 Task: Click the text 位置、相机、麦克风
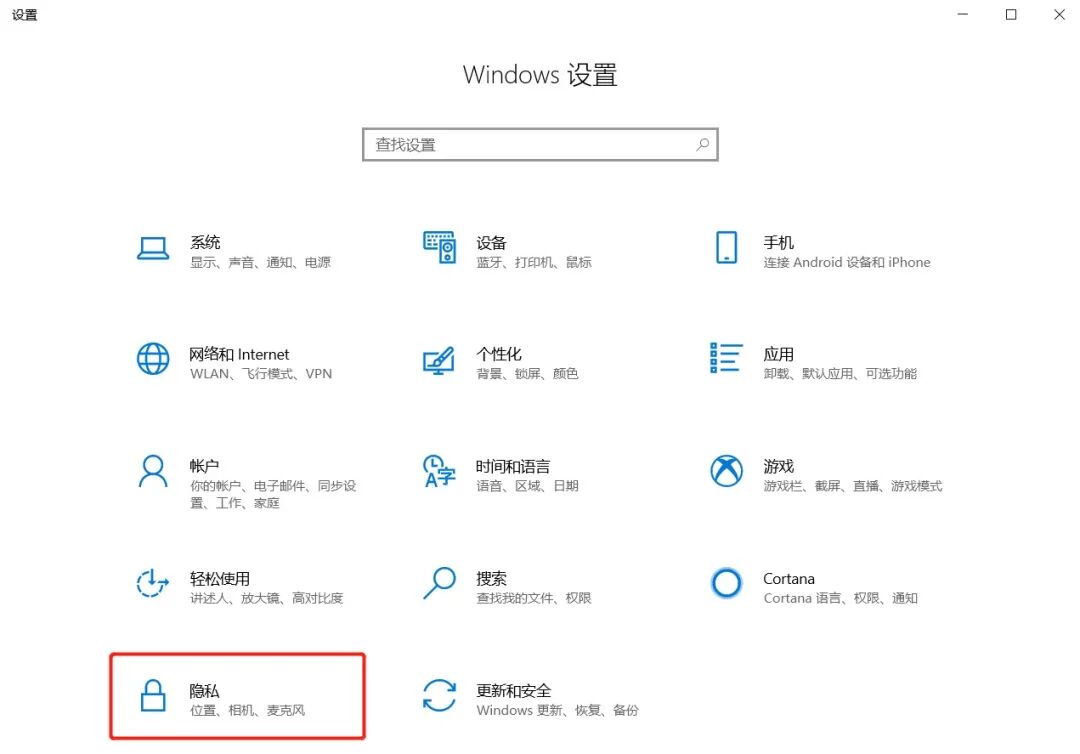tap(247, 711)
